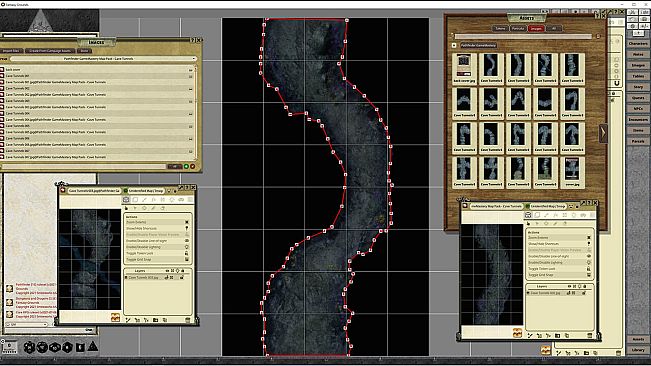Open Characters in the sidebar
Image resolution: width=651 pixels, height=366 pixels.
638,44
